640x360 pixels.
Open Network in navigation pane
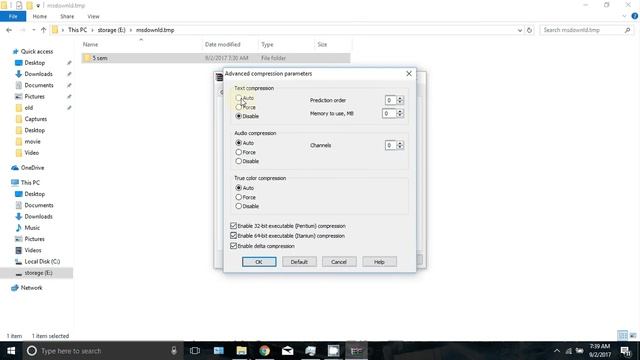pos(31,287)
